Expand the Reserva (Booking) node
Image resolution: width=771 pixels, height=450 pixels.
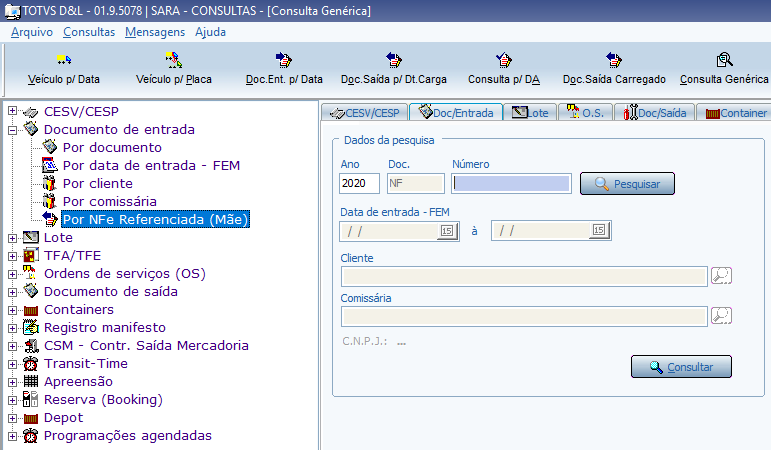[x=12, y=400]
